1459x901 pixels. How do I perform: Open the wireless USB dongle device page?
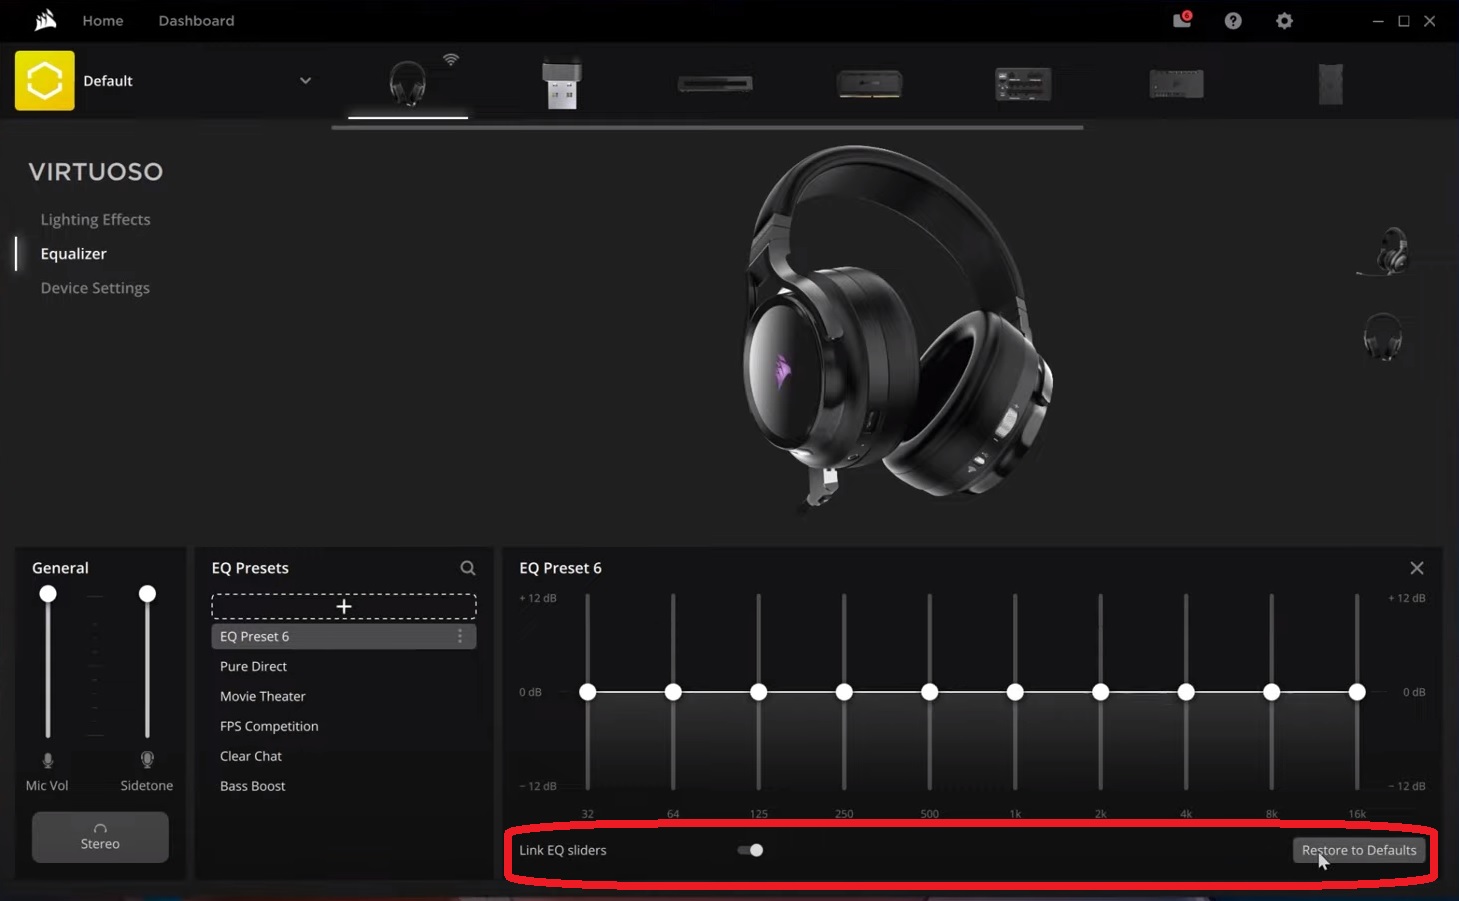click(561, 85)
